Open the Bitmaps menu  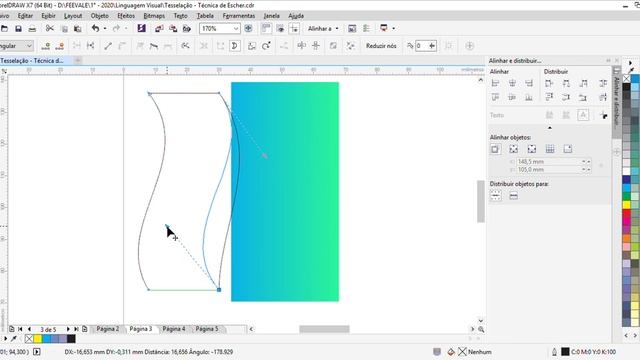pyautogui.click(x=154, y=16)
